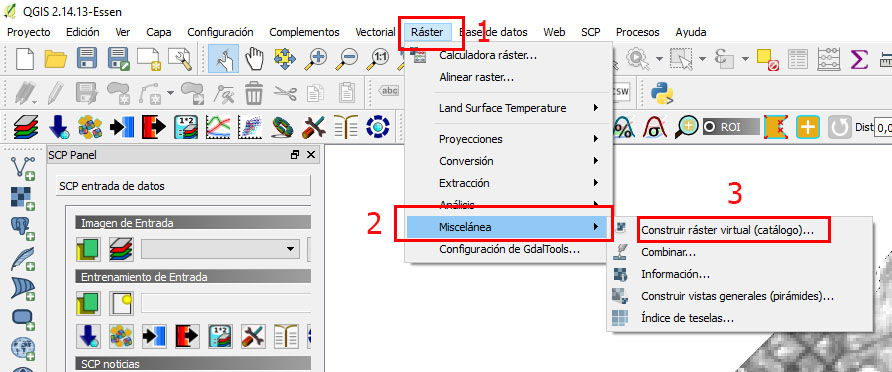
Task: Click the Dist value input field
Action: pyautogui.click(x=883, y=127)
